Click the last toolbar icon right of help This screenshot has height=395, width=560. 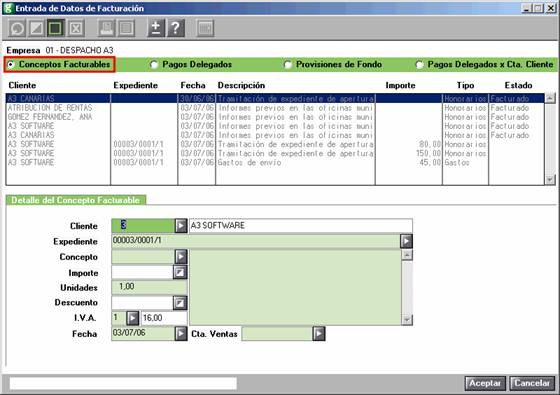[205, 28]
